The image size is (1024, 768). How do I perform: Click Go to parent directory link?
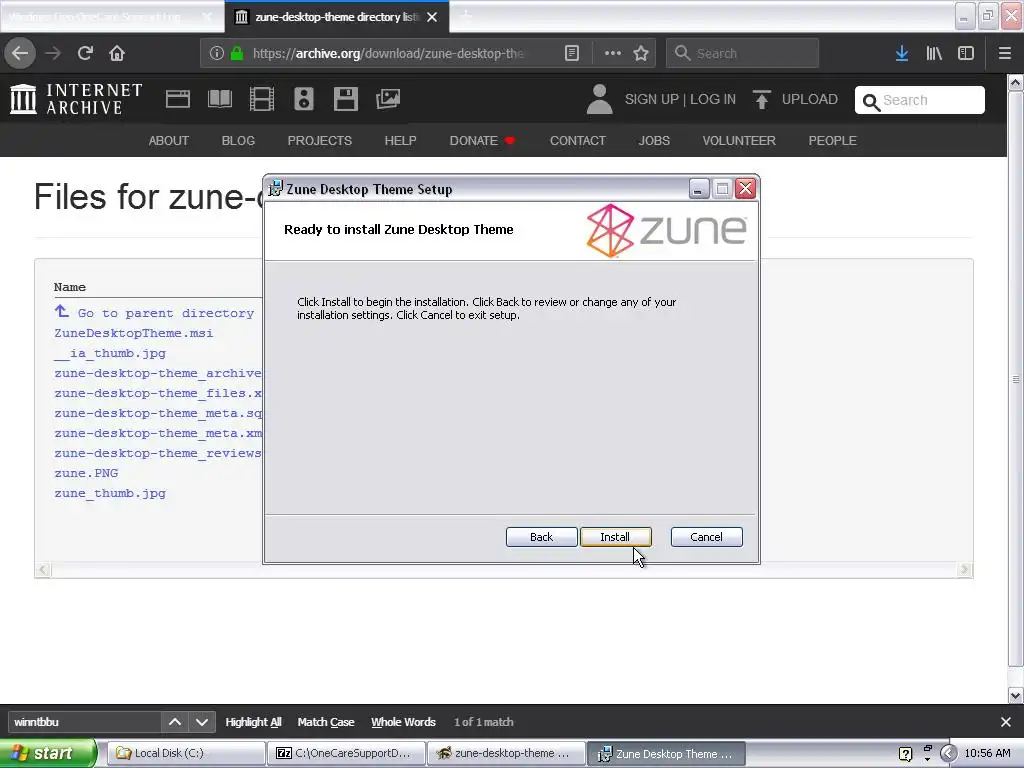tap(166, 313)
